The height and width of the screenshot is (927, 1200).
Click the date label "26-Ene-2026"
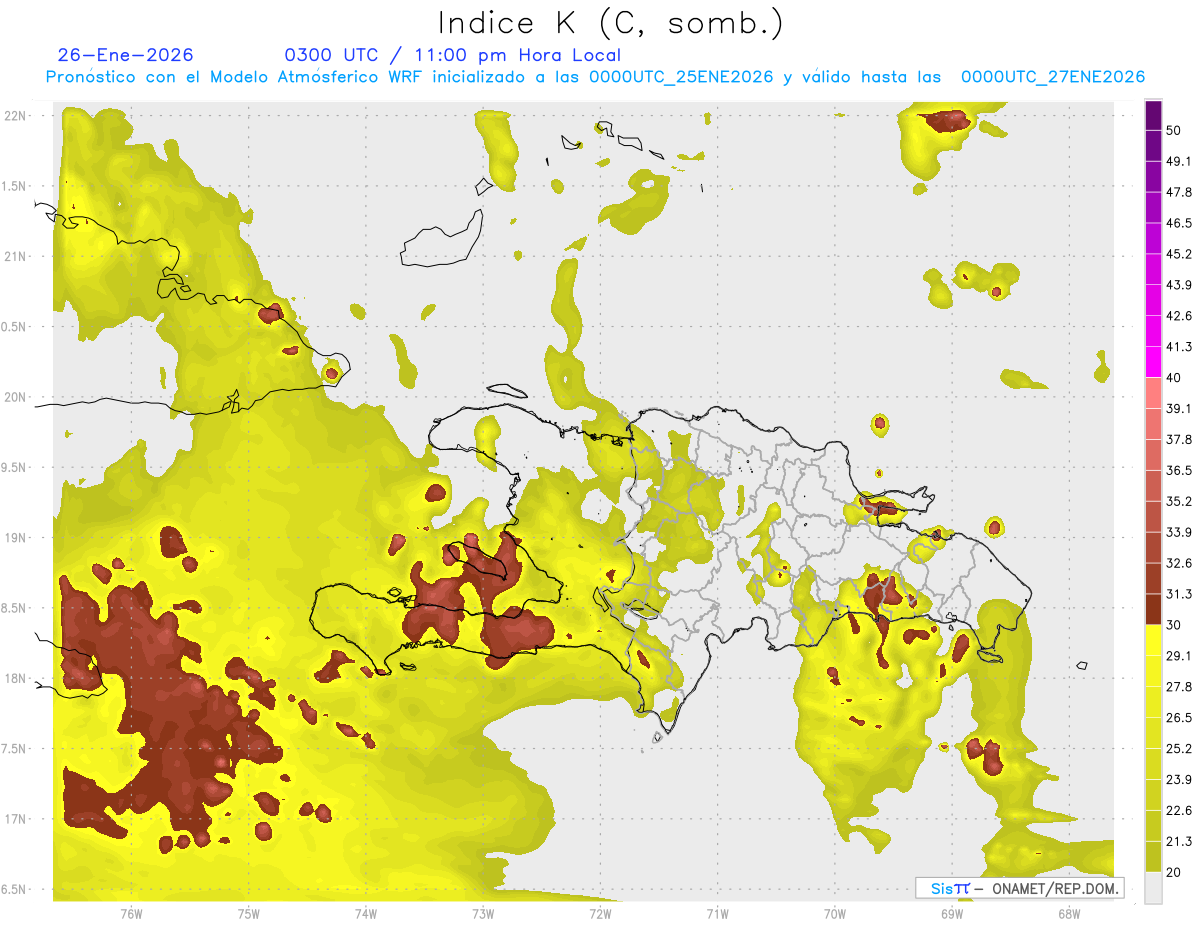pos(125,55)
